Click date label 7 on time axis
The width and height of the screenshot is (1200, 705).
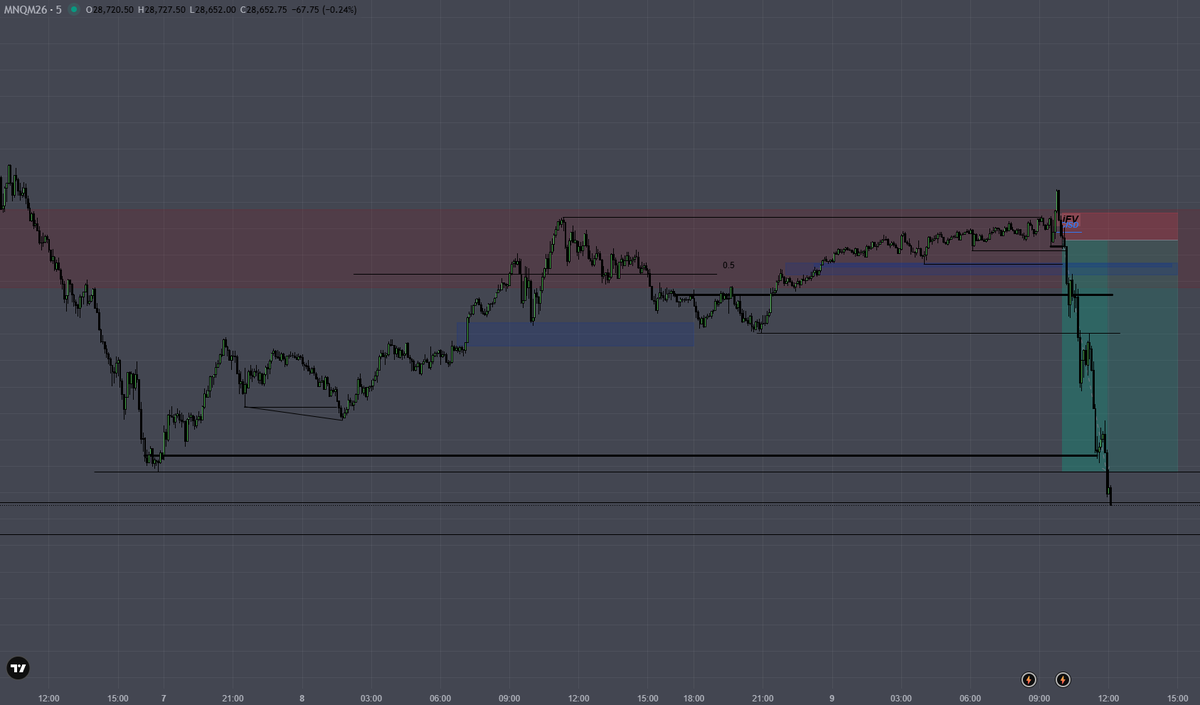[163, 698]
